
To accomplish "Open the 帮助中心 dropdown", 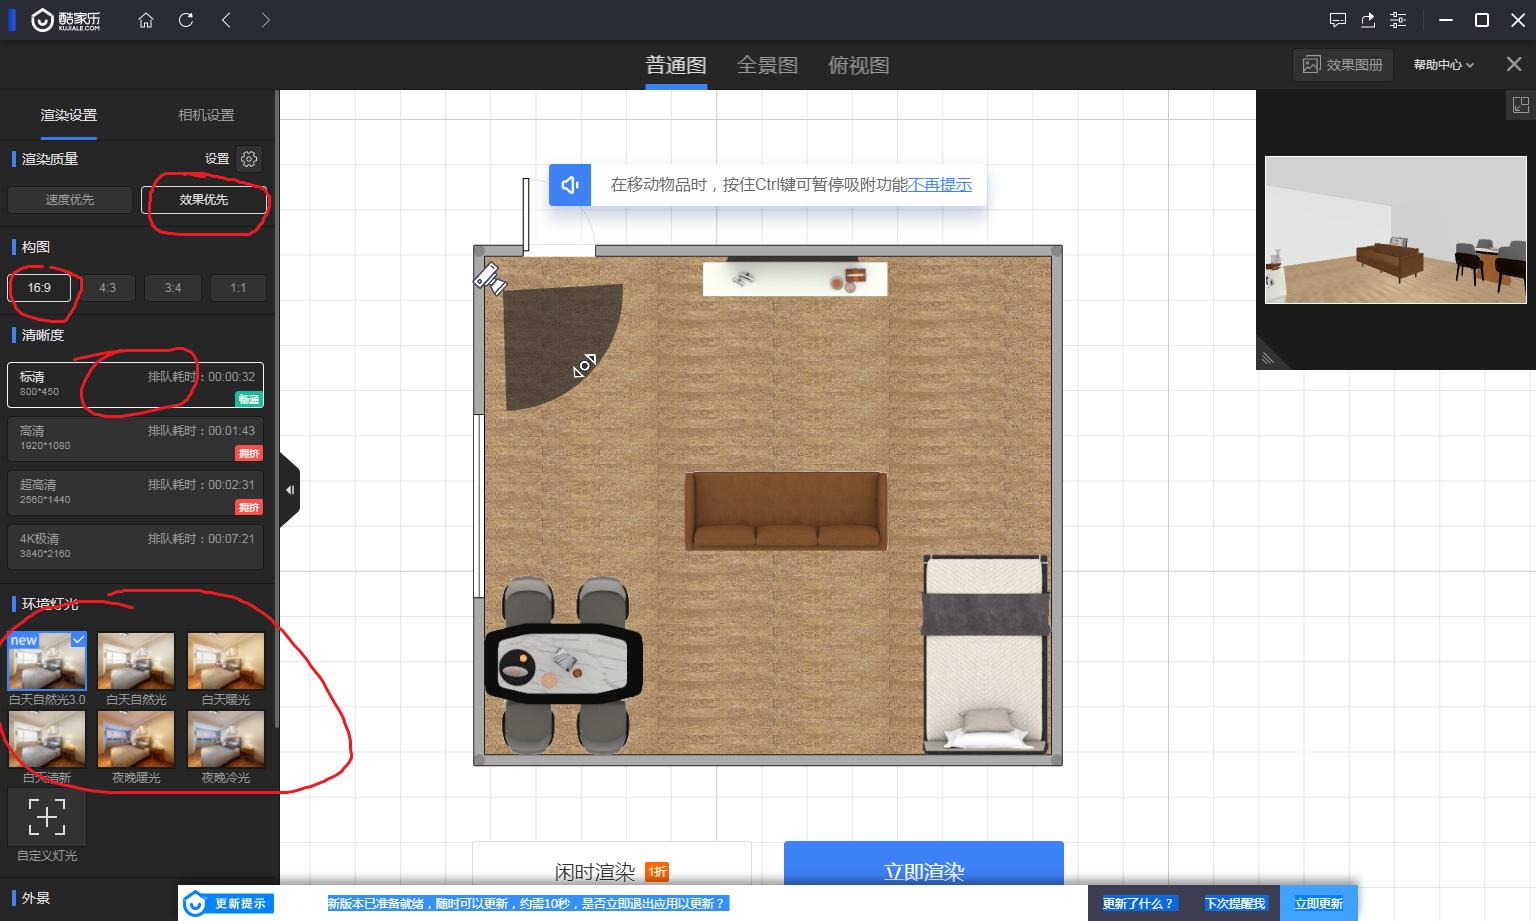I will coord(1442,64).
